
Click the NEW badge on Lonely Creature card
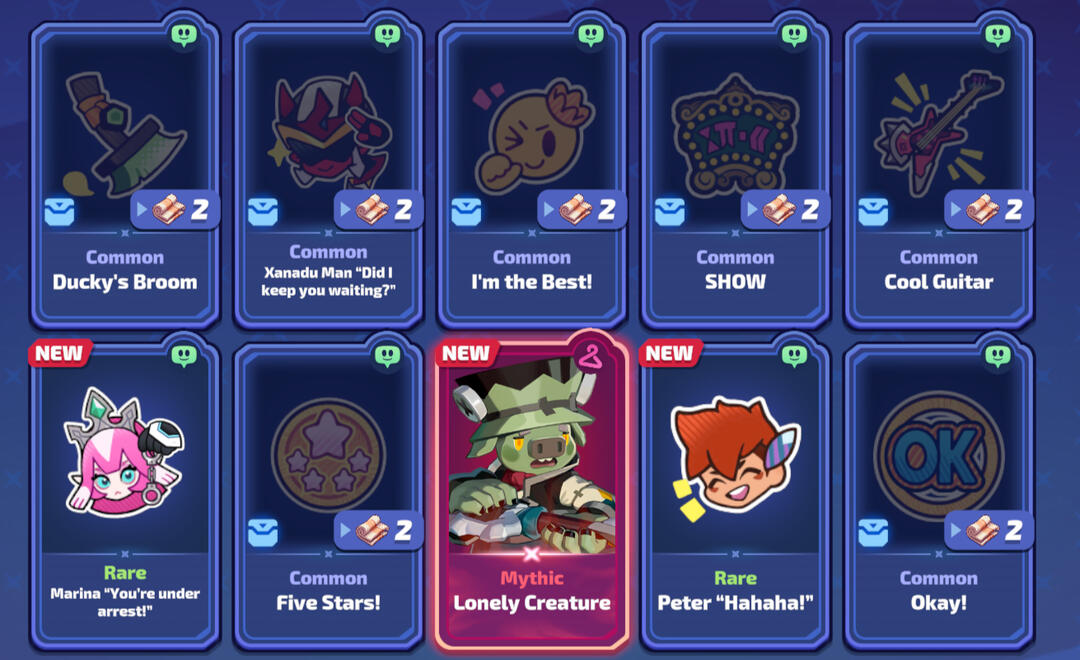[466, 353]
